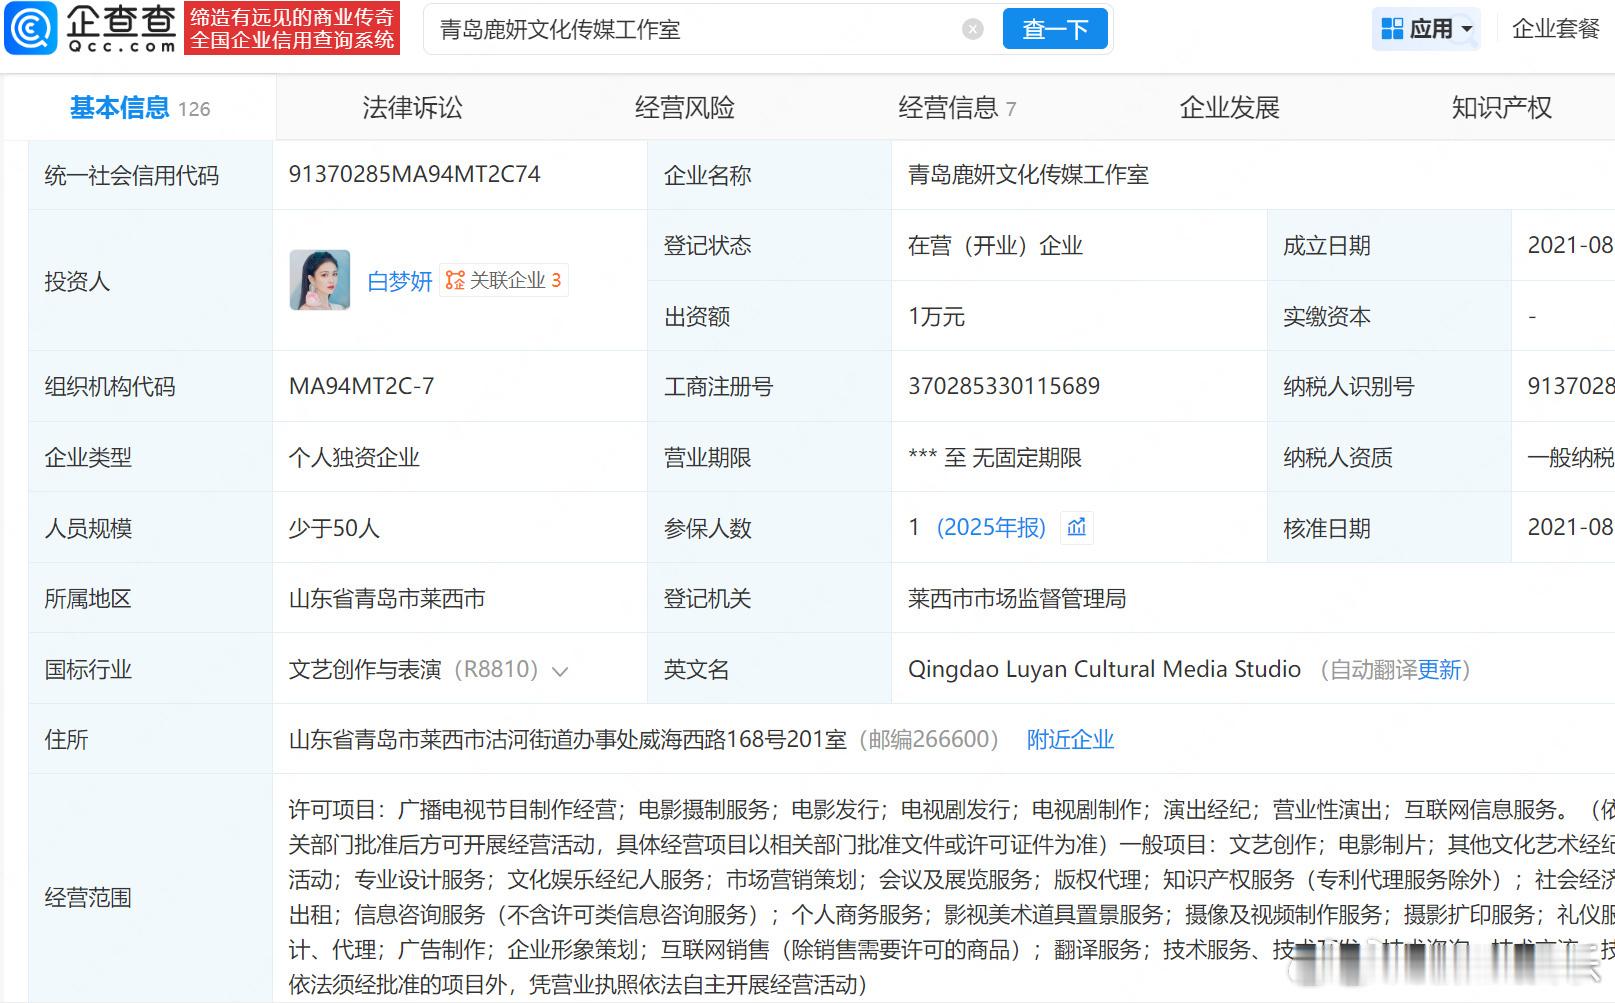Image resolution: width=1615 pixels, height=1003 pixels.
Task: Select the 在营（开业）企业 status value
Action: tap(995, 246)
